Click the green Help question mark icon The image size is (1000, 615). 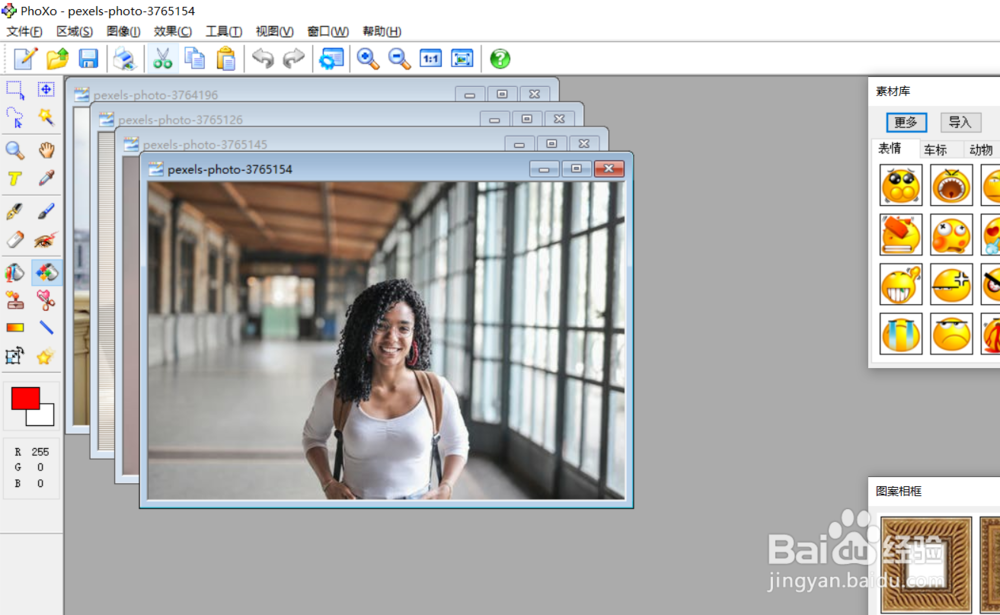pyautogui.click(x=500, y=59)
